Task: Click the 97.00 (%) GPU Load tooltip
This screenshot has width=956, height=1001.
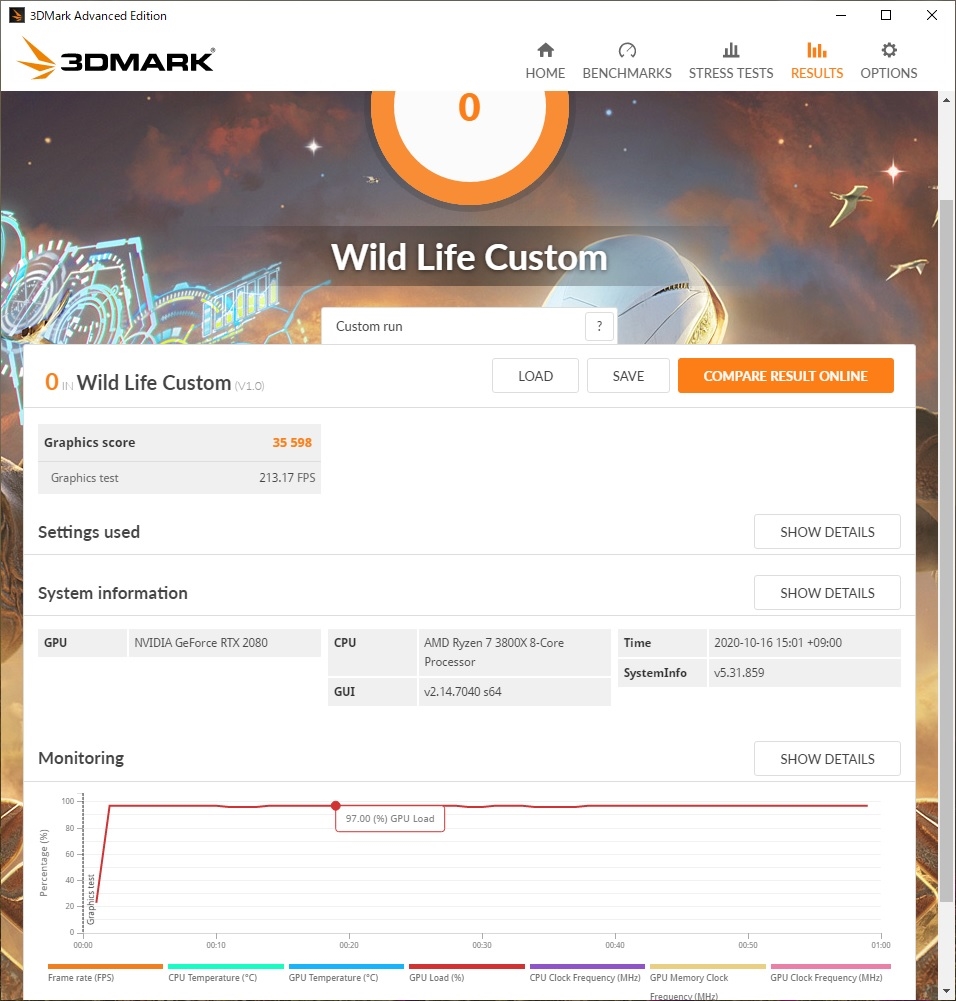Action: pyautogui.click(x=390, y=818)
